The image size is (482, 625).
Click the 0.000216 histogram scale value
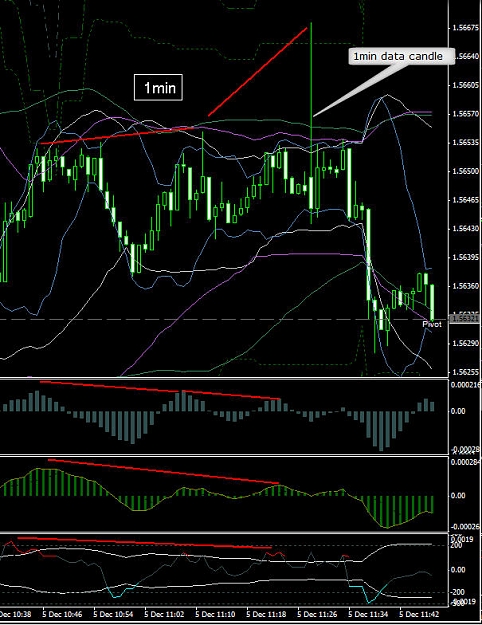click(x=466, y=385)
